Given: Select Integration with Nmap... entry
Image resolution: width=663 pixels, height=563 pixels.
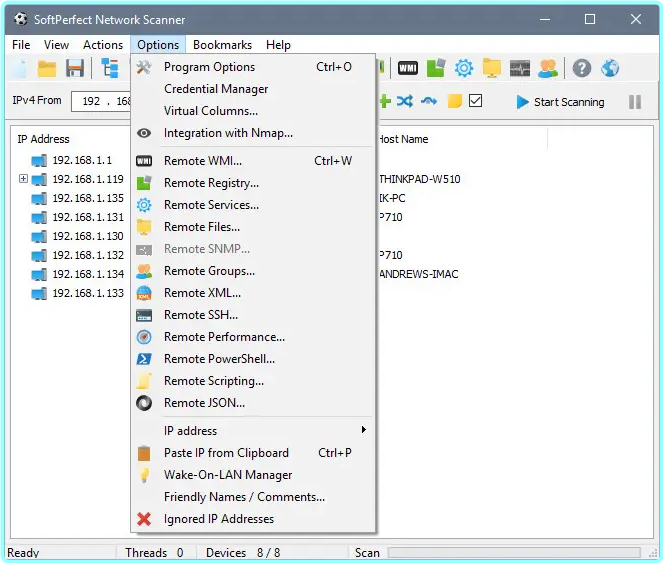Looking at the screenshot, I should 253,133.
